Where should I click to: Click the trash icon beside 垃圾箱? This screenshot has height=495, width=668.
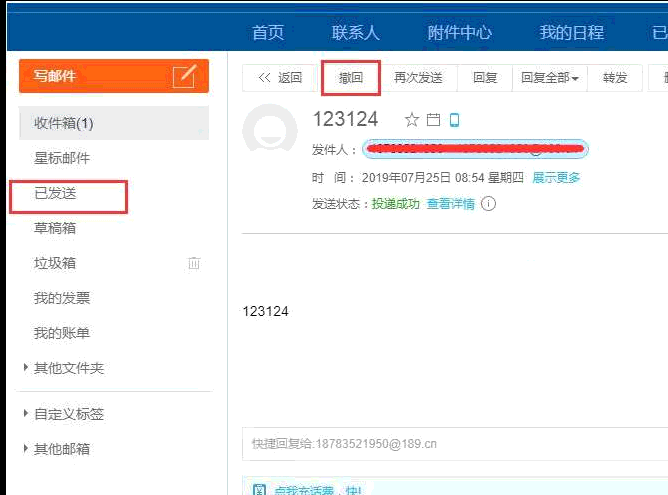pyautogui.click(x=194, y=263)
